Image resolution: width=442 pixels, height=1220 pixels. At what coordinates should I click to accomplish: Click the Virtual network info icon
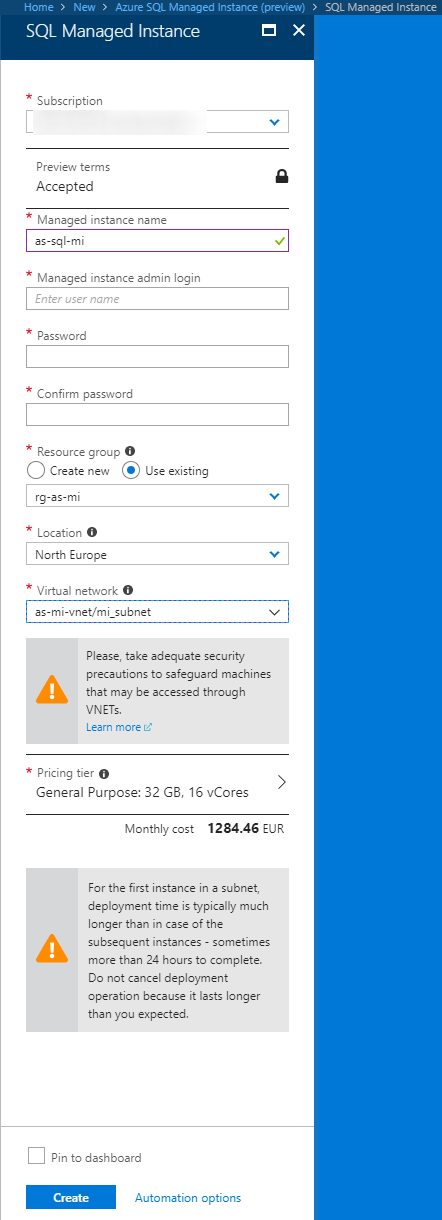pos(127,590)
